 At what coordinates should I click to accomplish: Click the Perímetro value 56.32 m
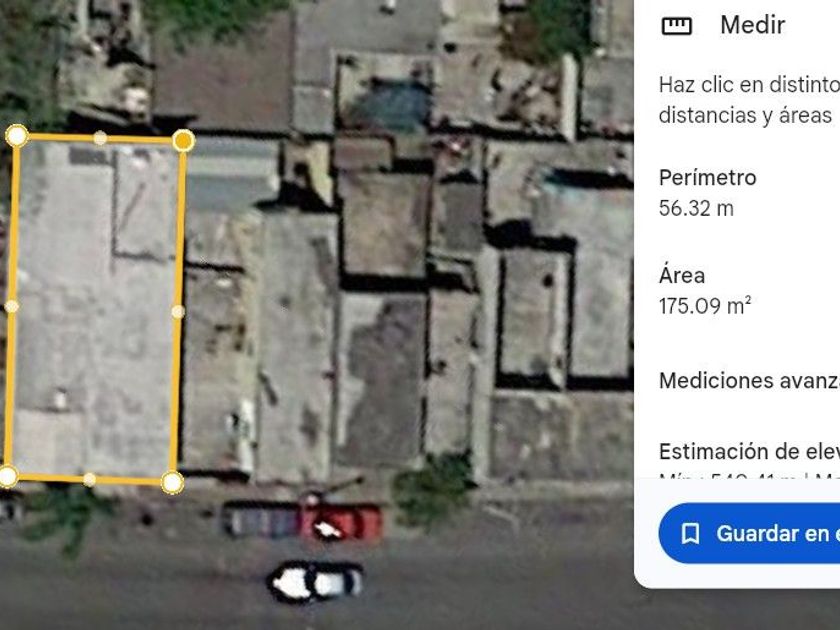[x=696, y=208]
